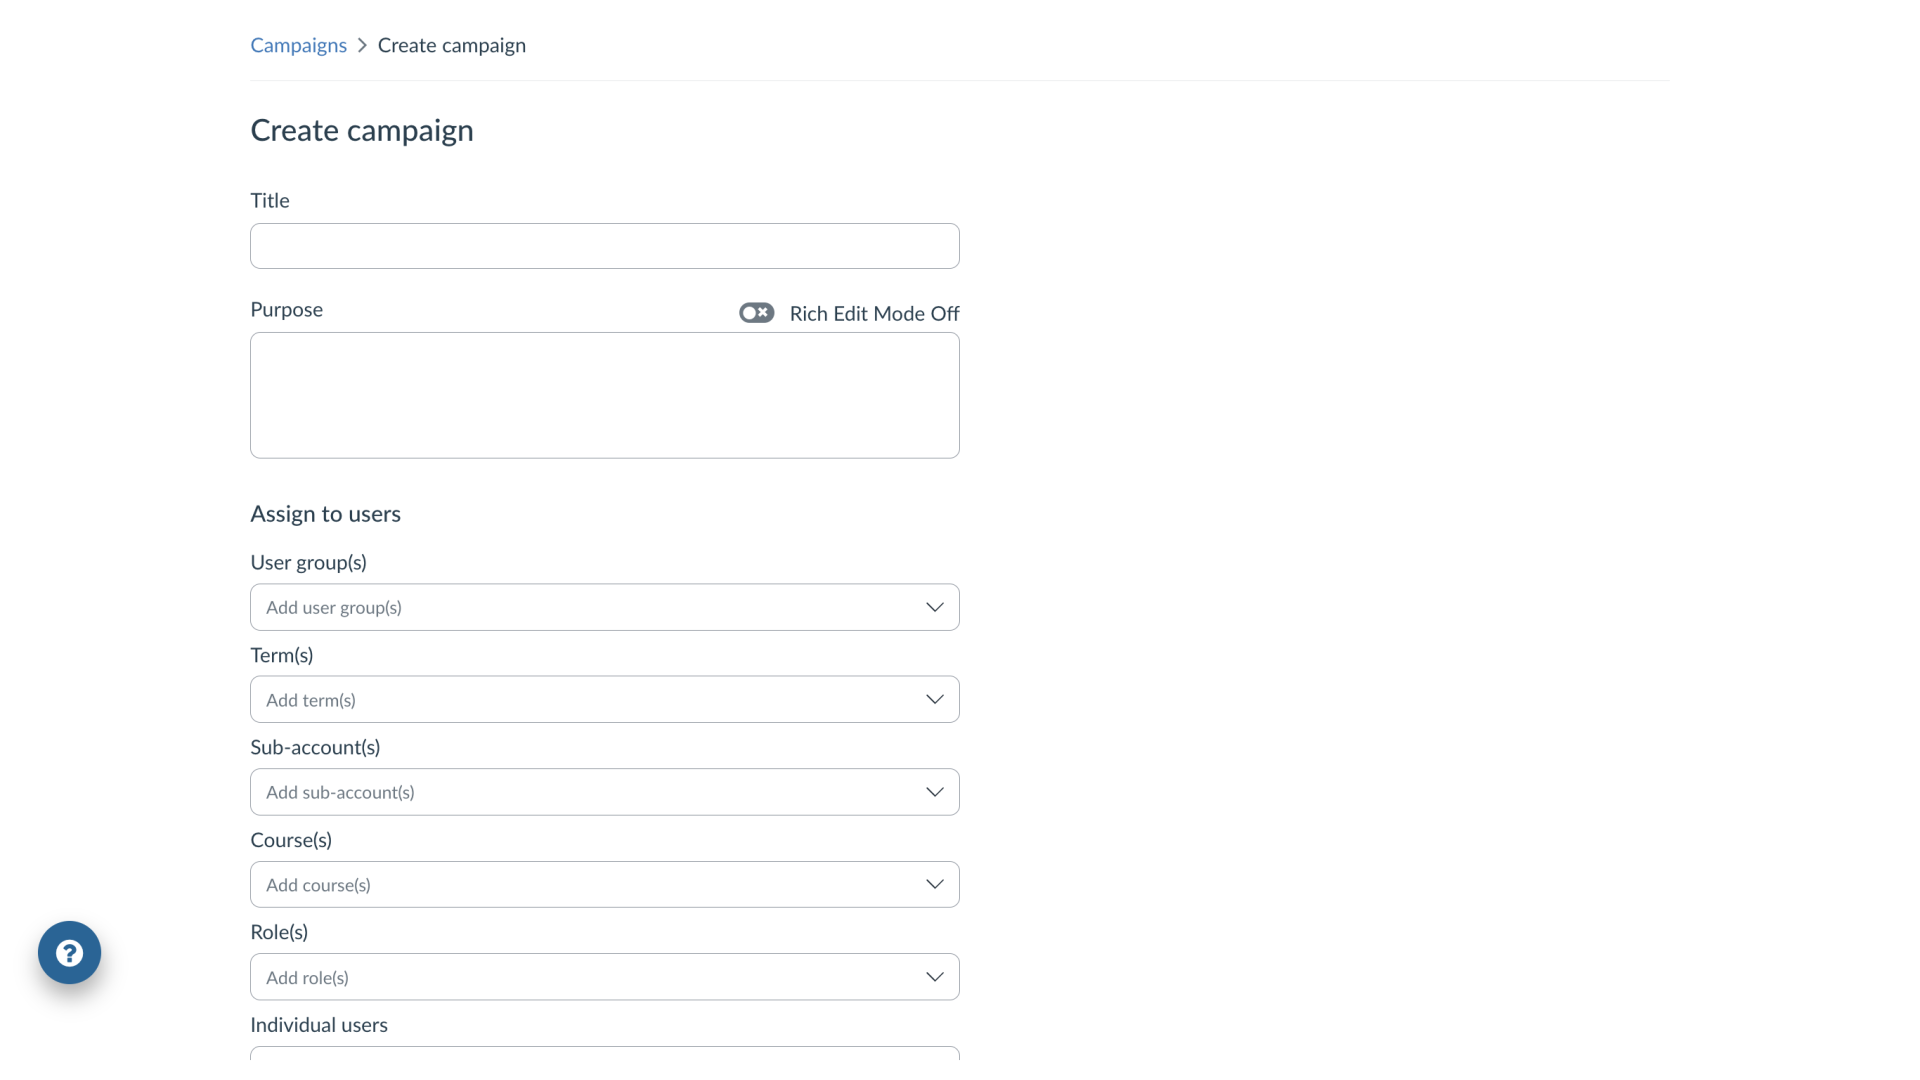Screen dimensions: 1920x1080
Task: Click inside the Purpose text area
Action: point(605,395)
